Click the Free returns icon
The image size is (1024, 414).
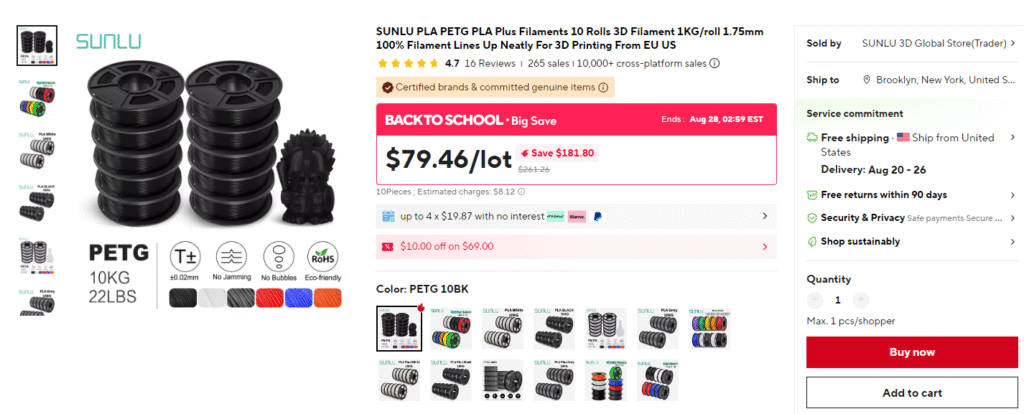pos(812,195)
